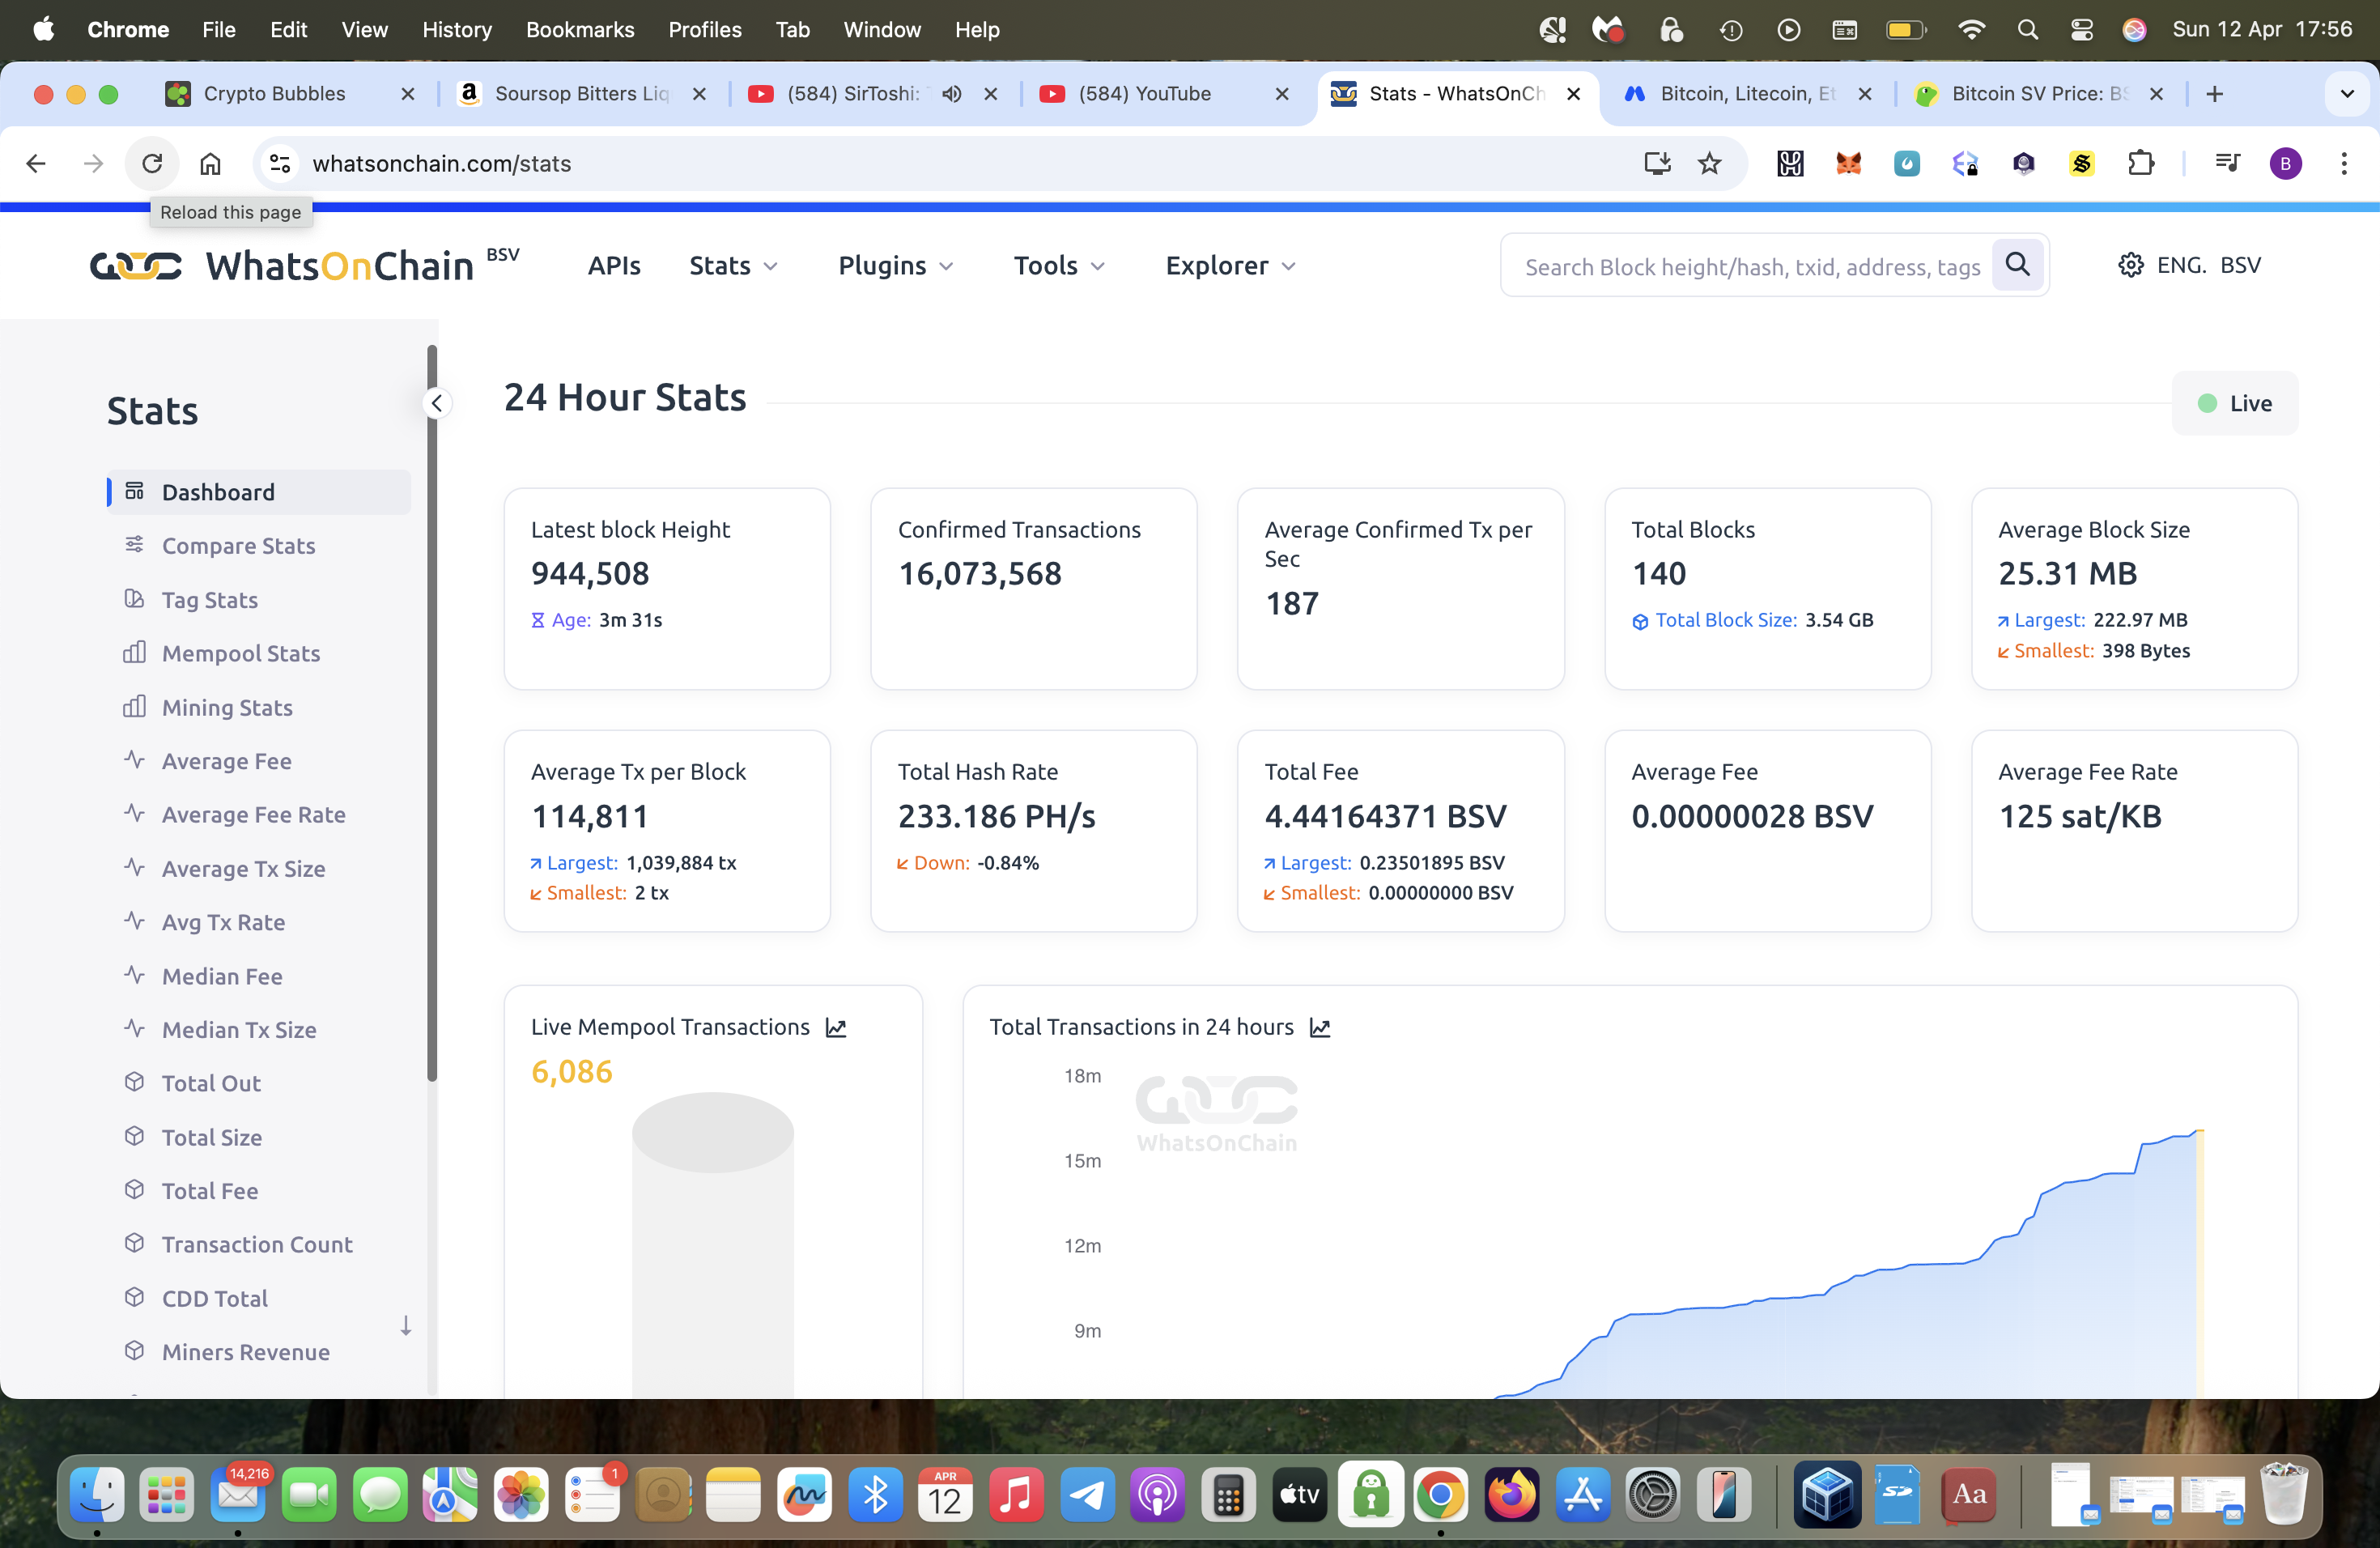Open the APIs navigation link
This screenshot has width=2380, height=1548.
tap(614, 265)
